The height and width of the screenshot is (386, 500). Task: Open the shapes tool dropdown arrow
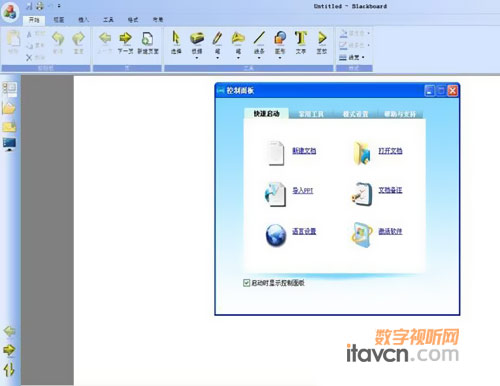280,58
